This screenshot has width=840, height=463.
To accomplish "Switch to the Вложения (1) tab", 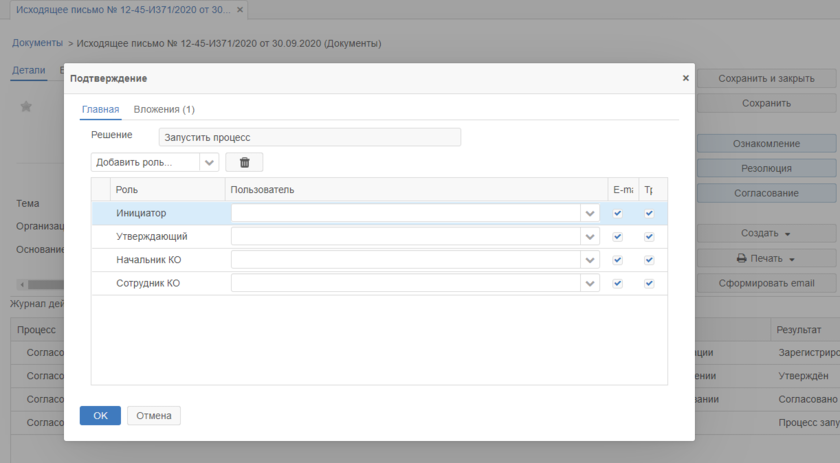I will point(164,109).
